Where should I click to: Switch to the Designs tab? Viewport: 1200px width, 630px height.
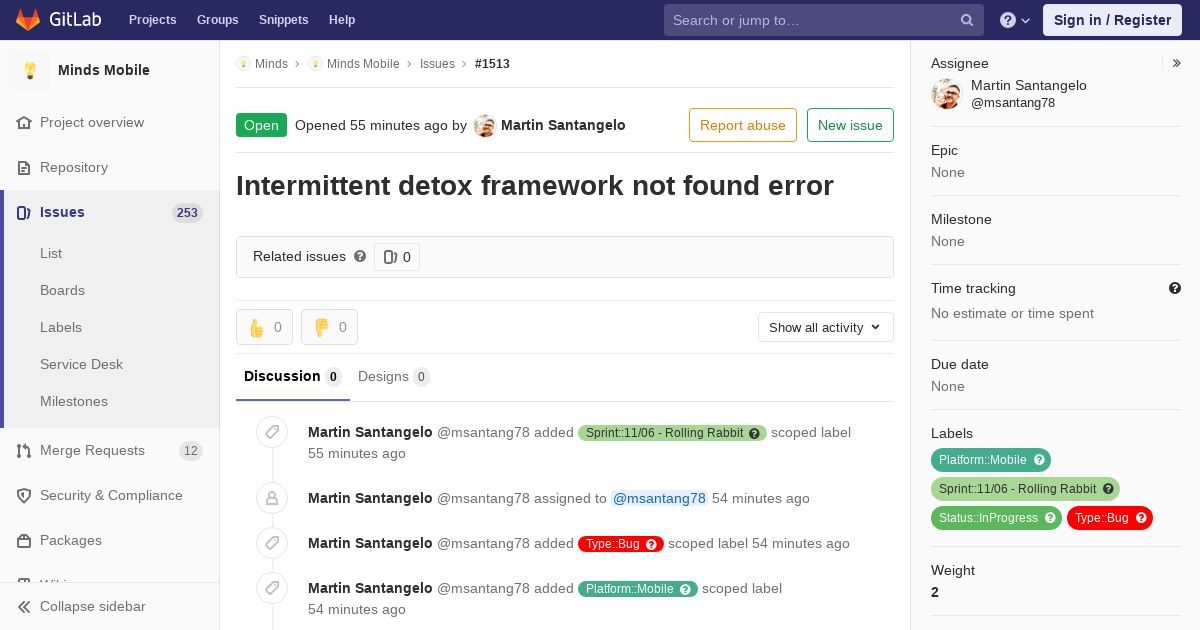coord(394,377)
